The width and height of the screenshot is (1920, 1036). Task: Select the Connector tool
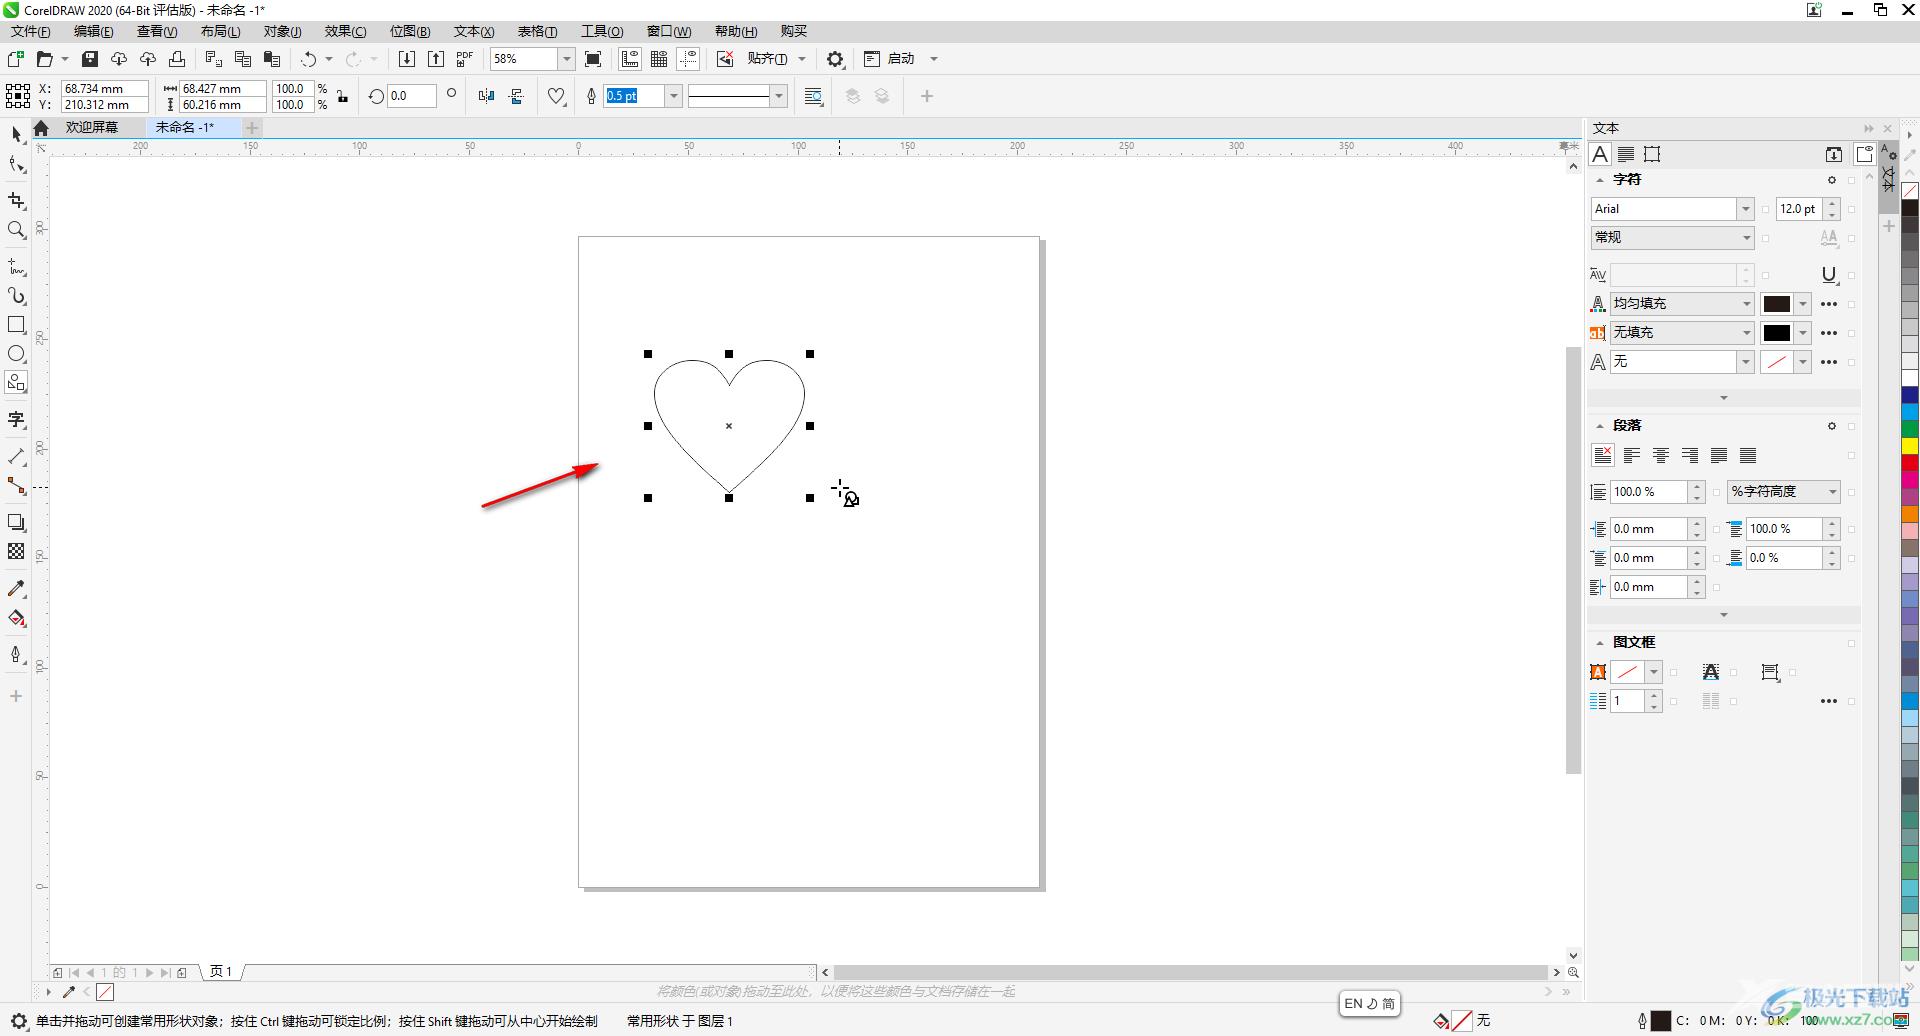coord(16,486)
